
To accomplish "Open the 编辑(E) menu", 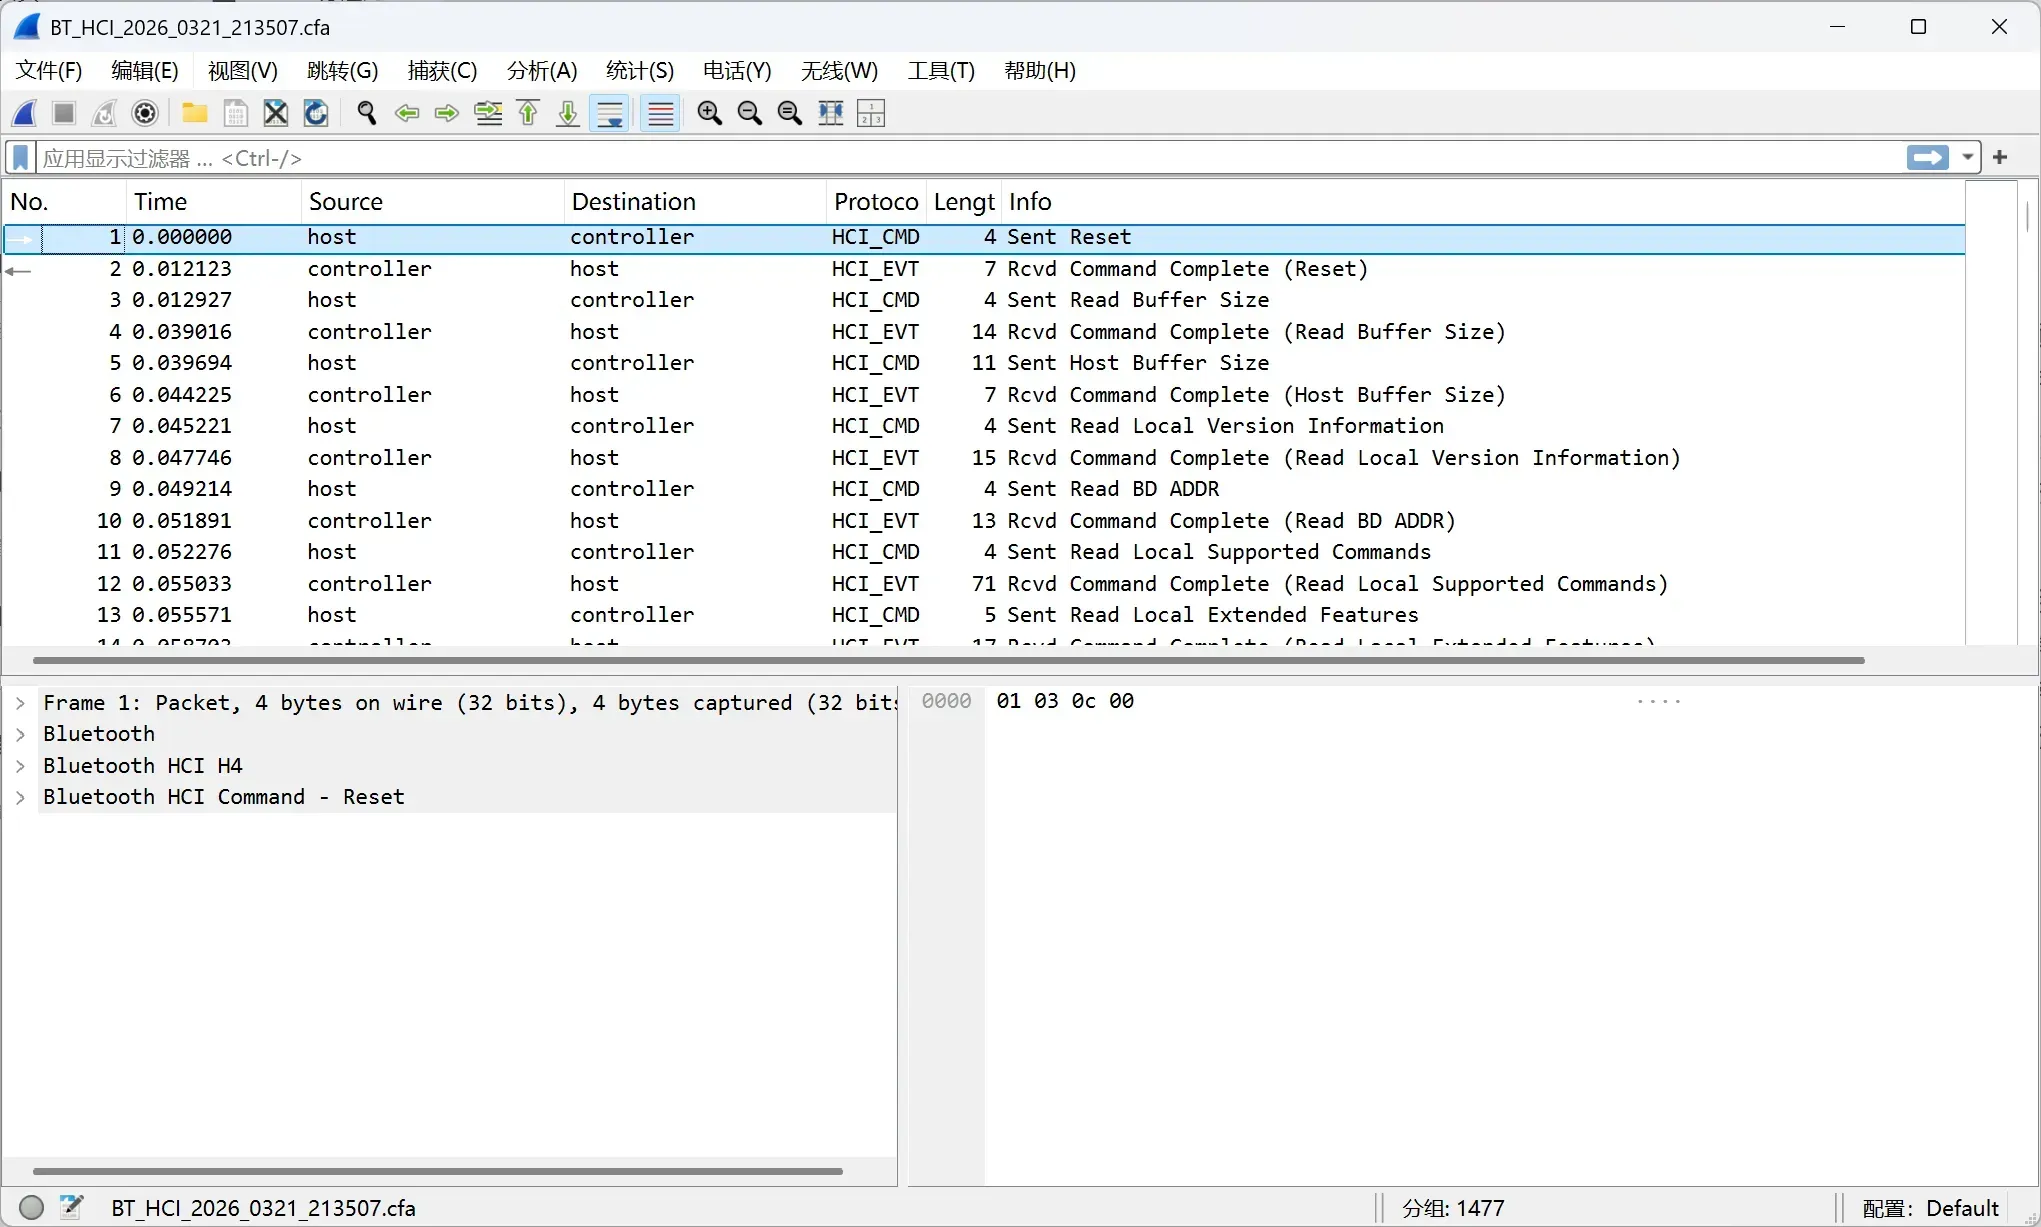I will point(145,71).
